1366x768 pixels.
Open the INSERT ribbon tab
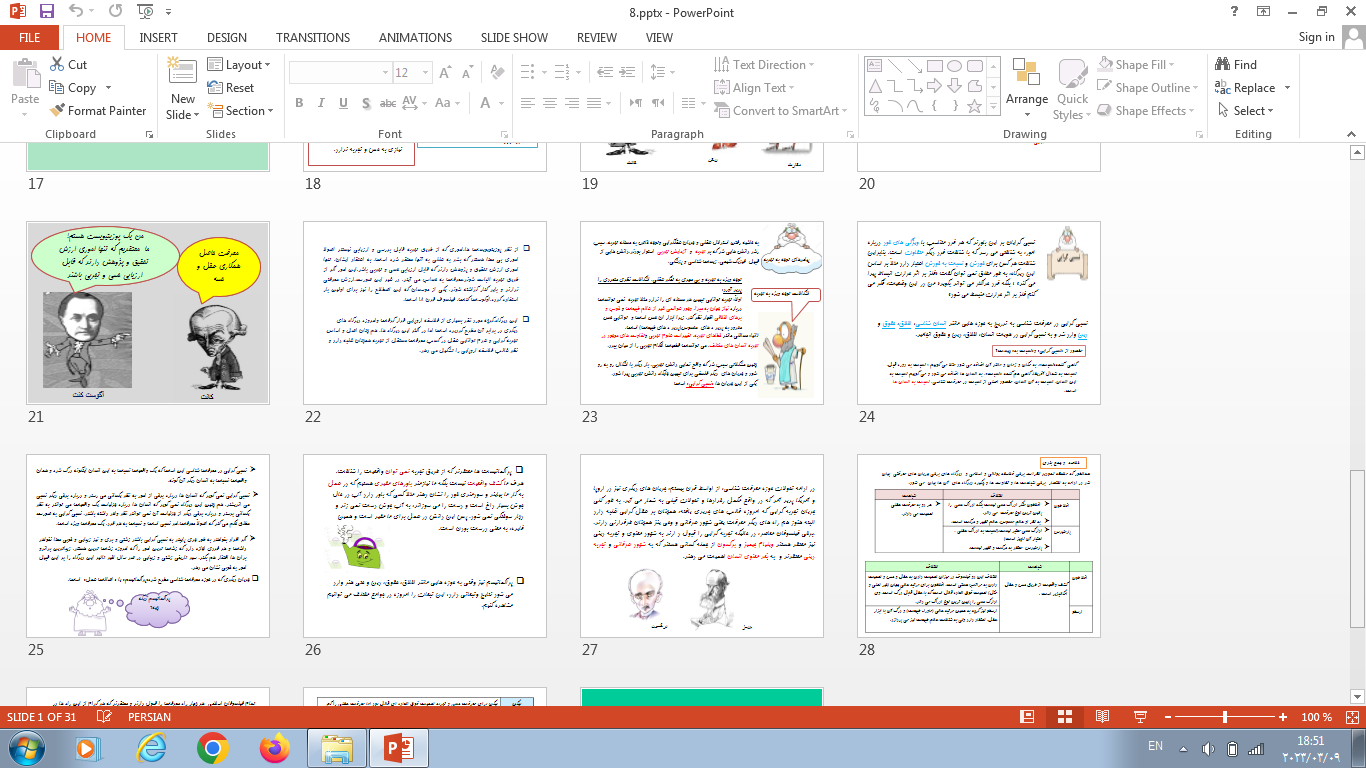pyautogui.click(x=158, y=37)
